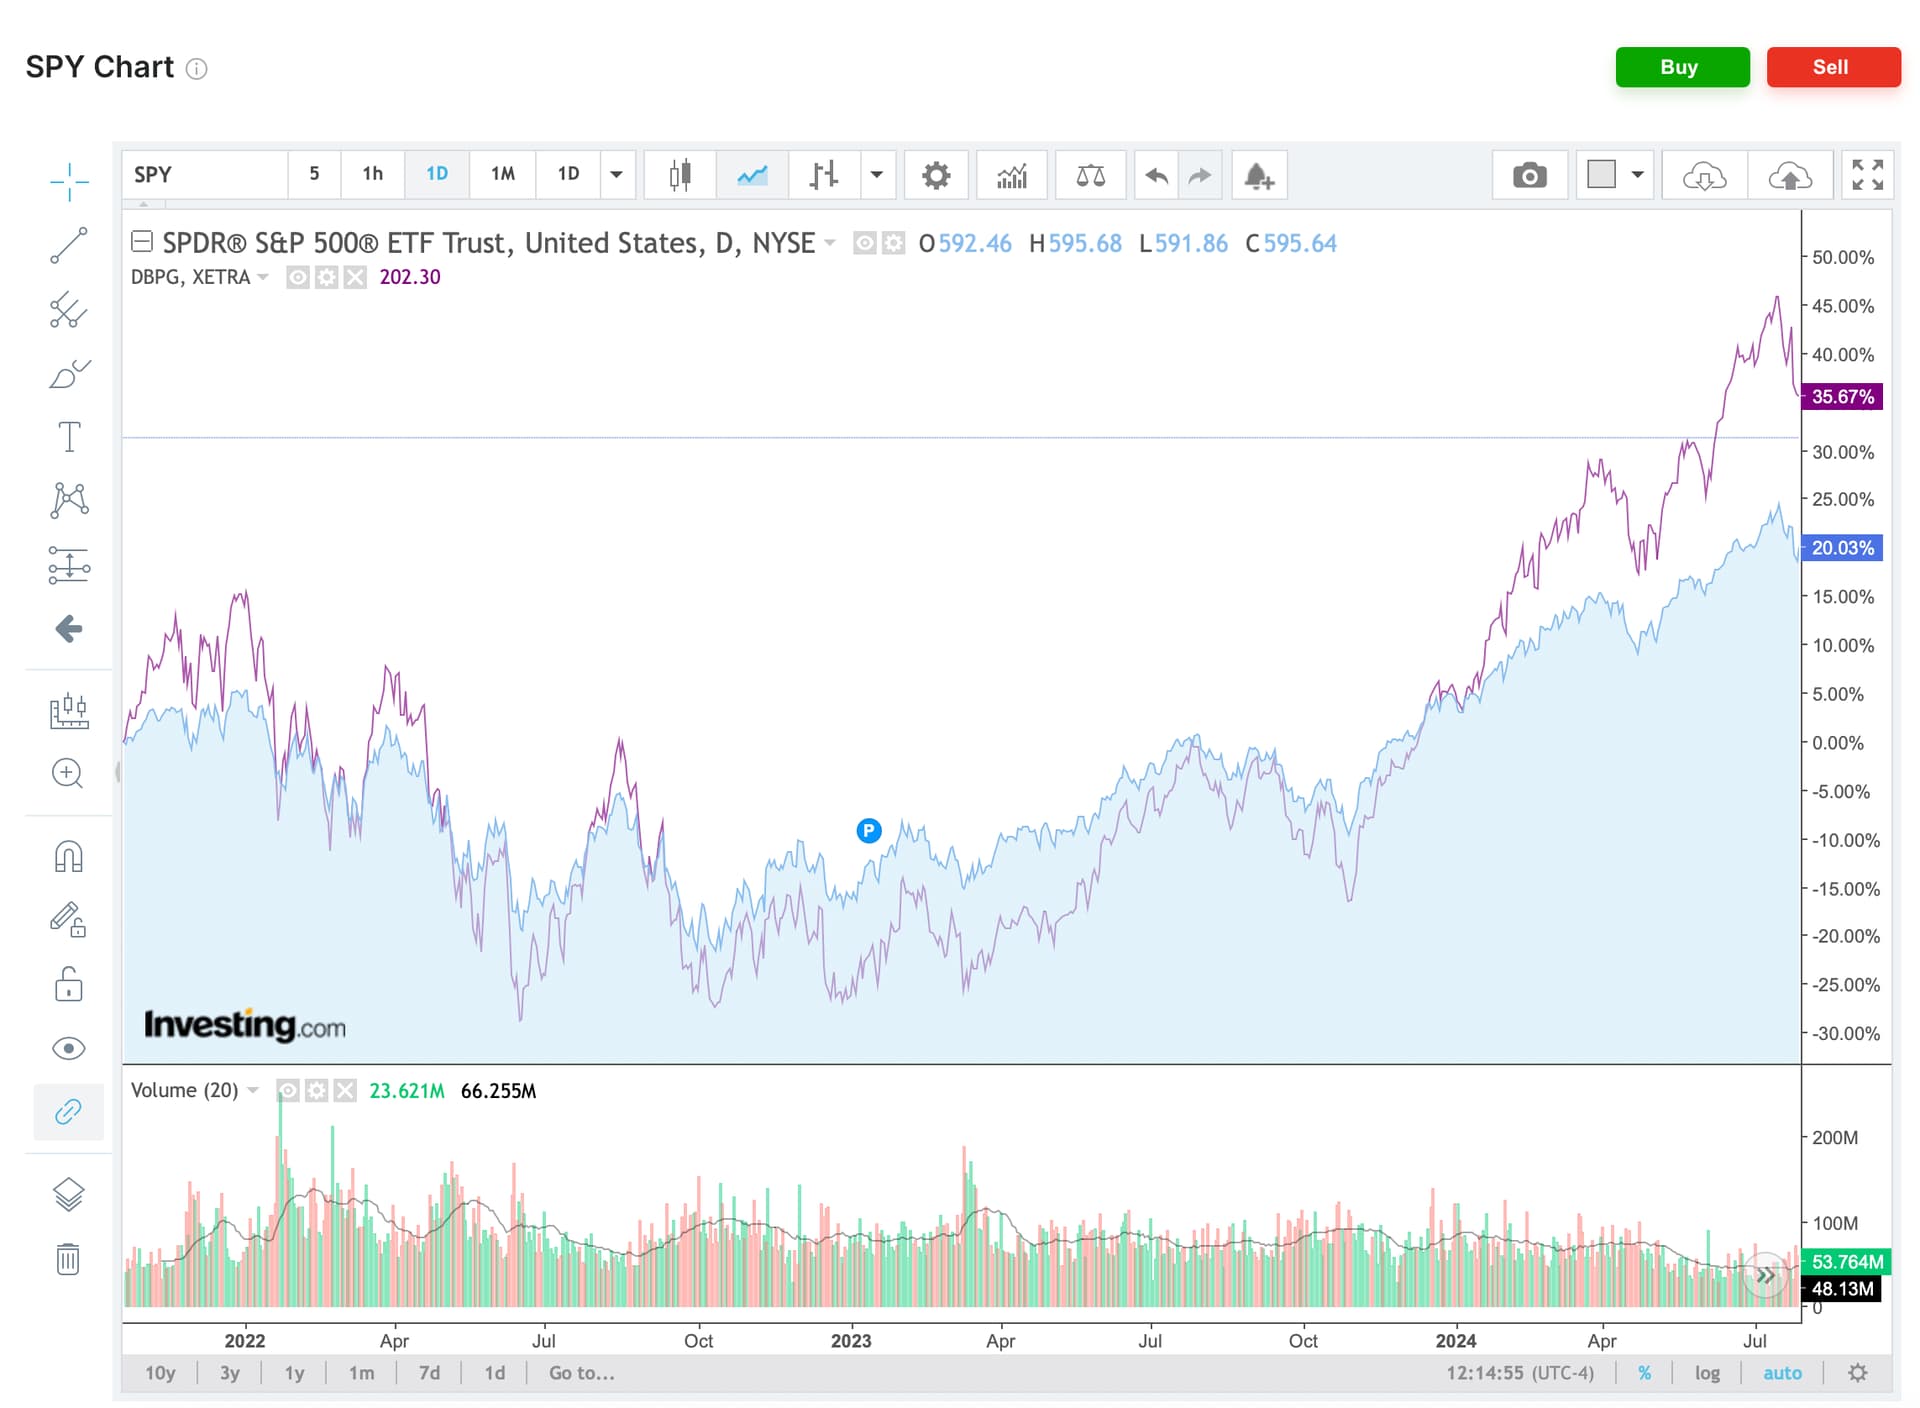1920x1408 pixels.
Task: Set date range to 3y
Action: [230, 1373]
